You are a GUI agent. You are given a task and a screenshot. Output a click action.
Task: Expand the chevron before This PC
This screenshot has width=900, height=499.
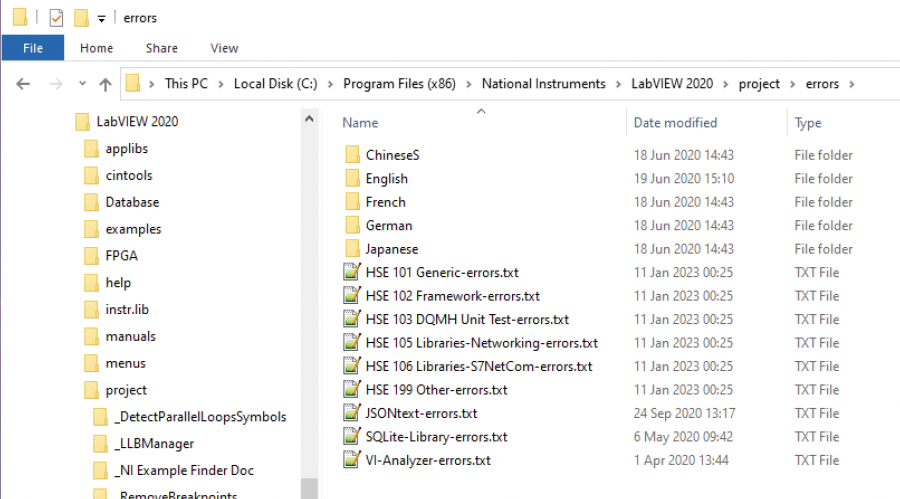(152, 84)
